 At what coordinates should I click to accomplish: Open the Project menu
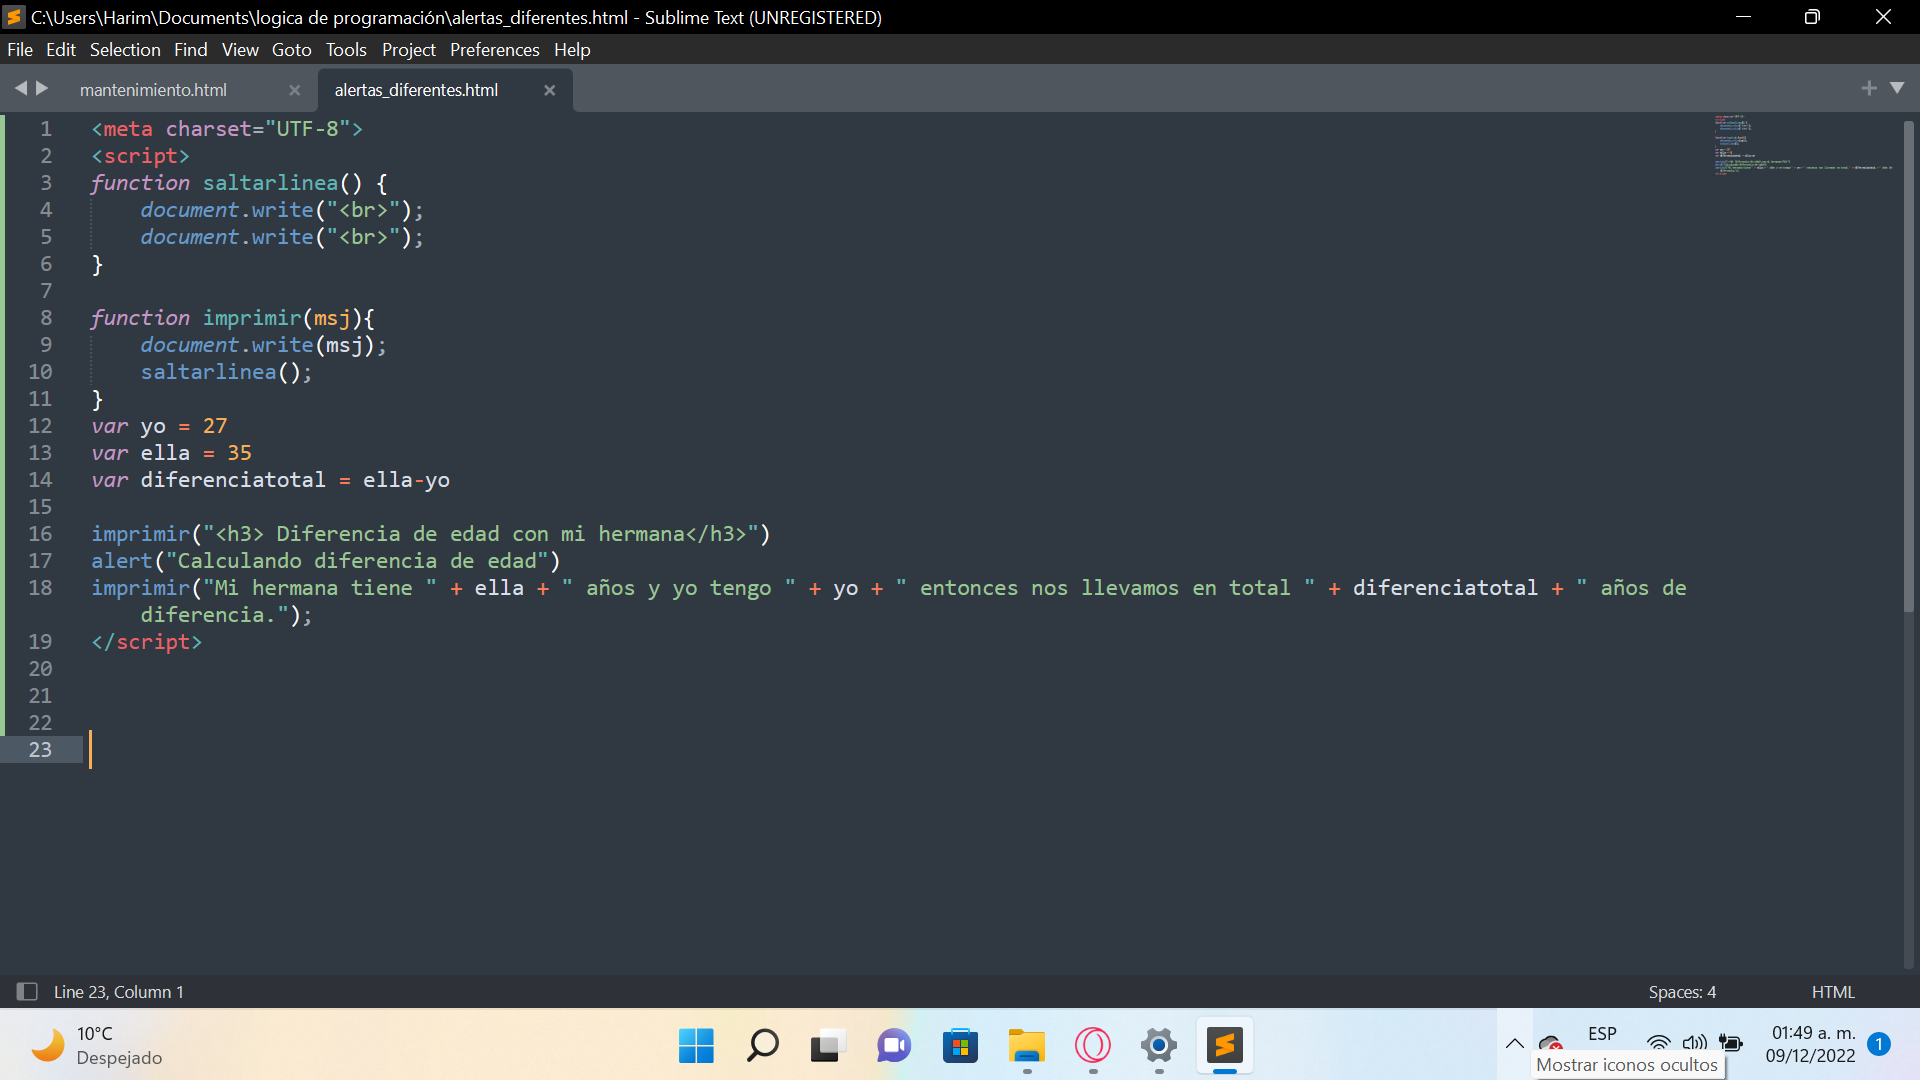[409, 49]
